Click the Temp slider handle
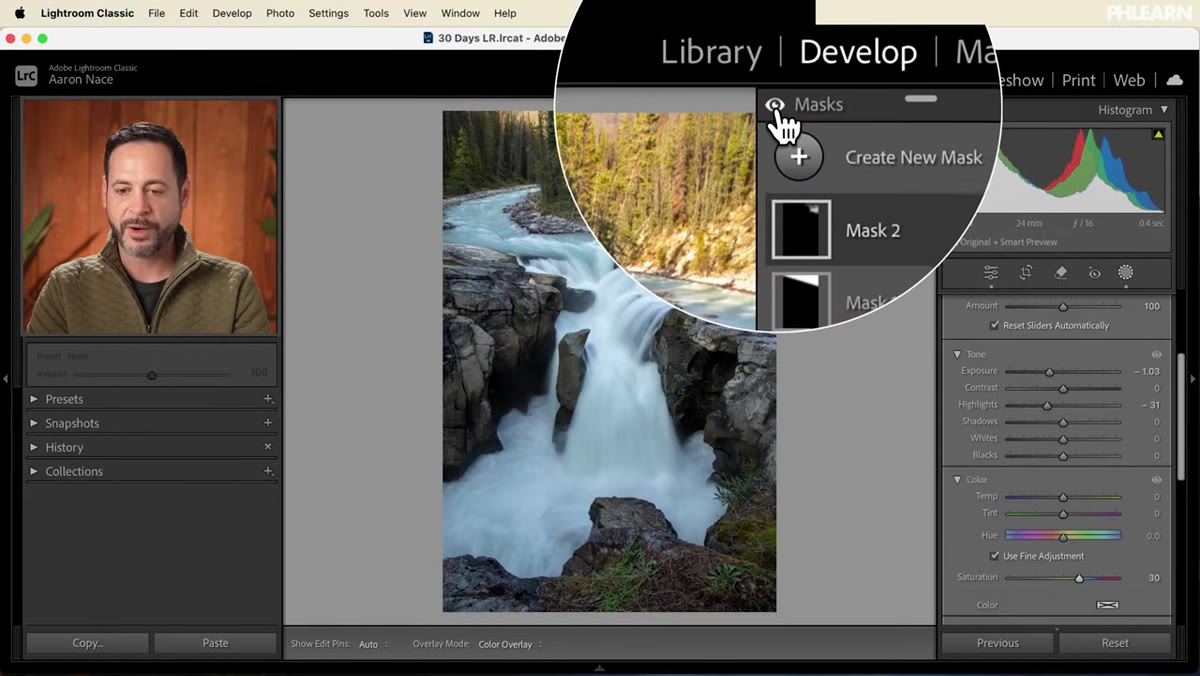The image size is (1200, 676). point(1063,497)
